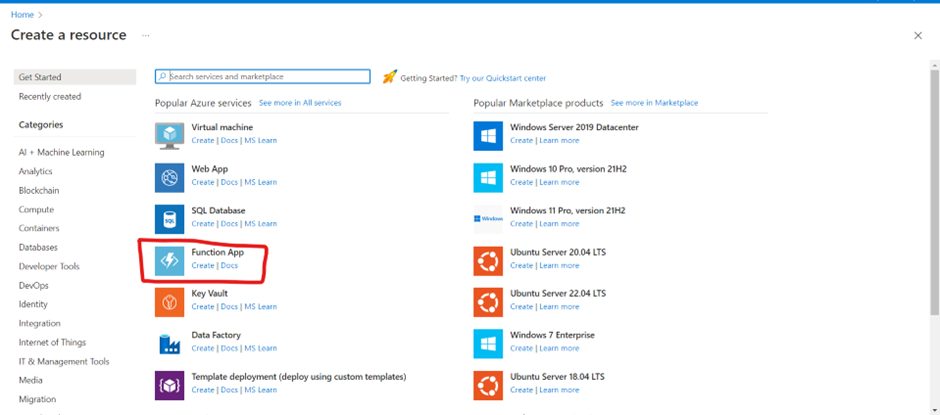Image resolution: width=940 pixels, height=415 pixels.
Task: Open the Media category
Action: (31, 380)
